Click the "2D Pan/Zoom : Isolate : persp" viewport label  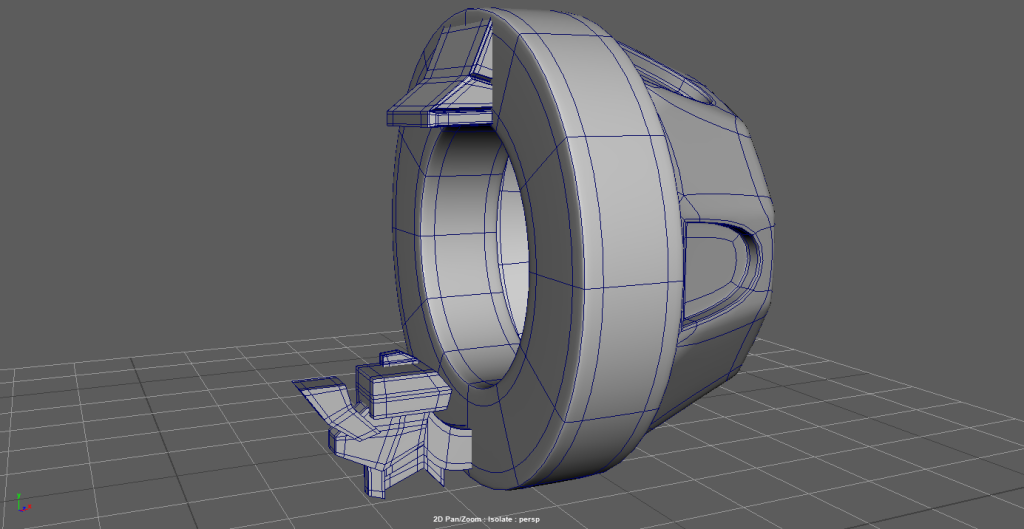tap(487, 519)
